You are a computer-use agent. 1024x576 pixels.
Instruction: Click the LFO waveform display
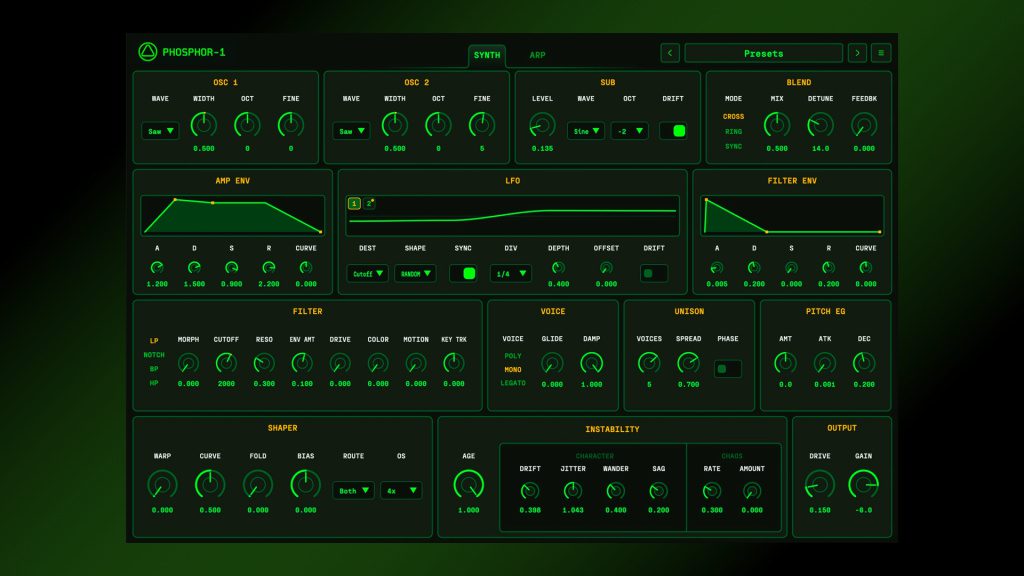(x=513, y=215)
